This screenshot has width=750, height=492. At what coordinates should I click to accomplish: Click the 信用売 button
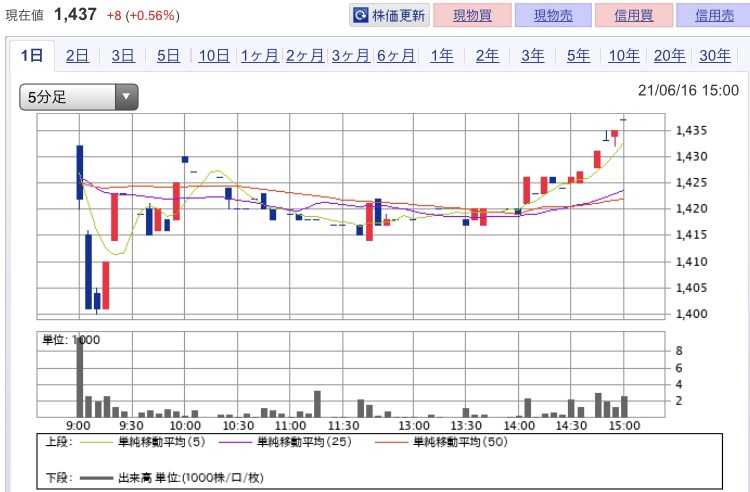(x=713, y=16)
